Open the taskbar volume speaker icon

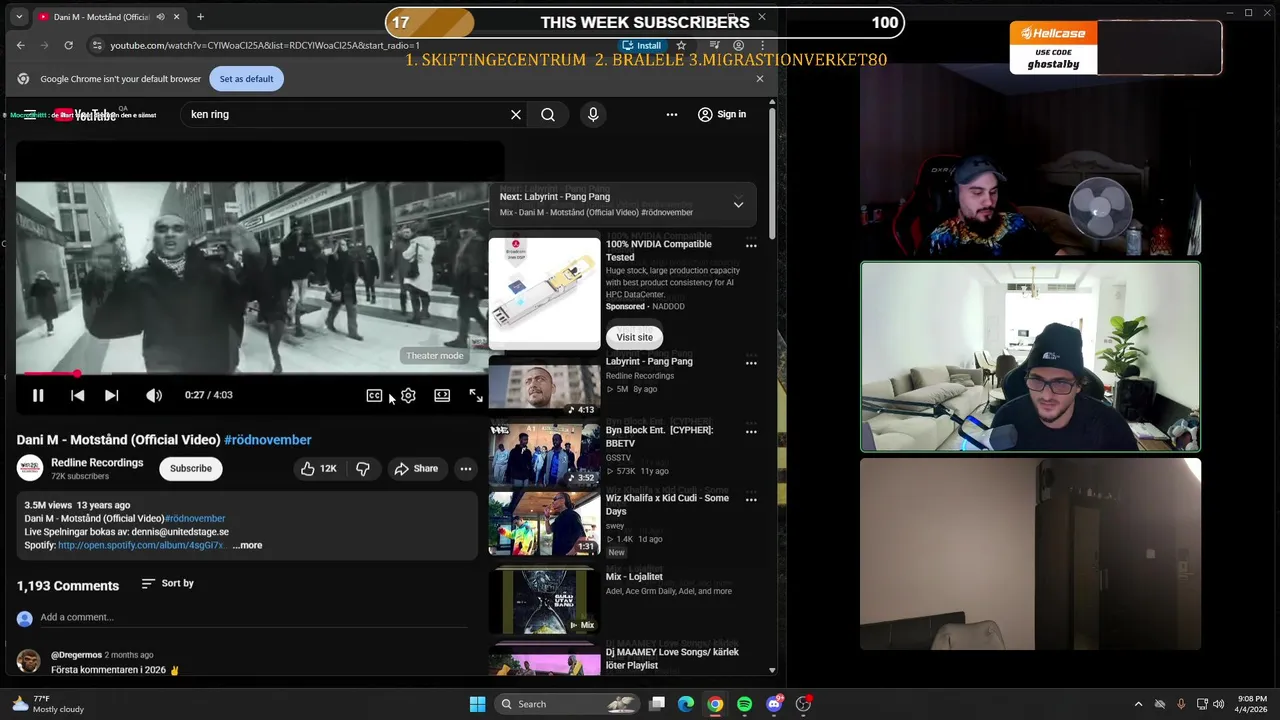pyautogui.click(x=1218, y=704)
